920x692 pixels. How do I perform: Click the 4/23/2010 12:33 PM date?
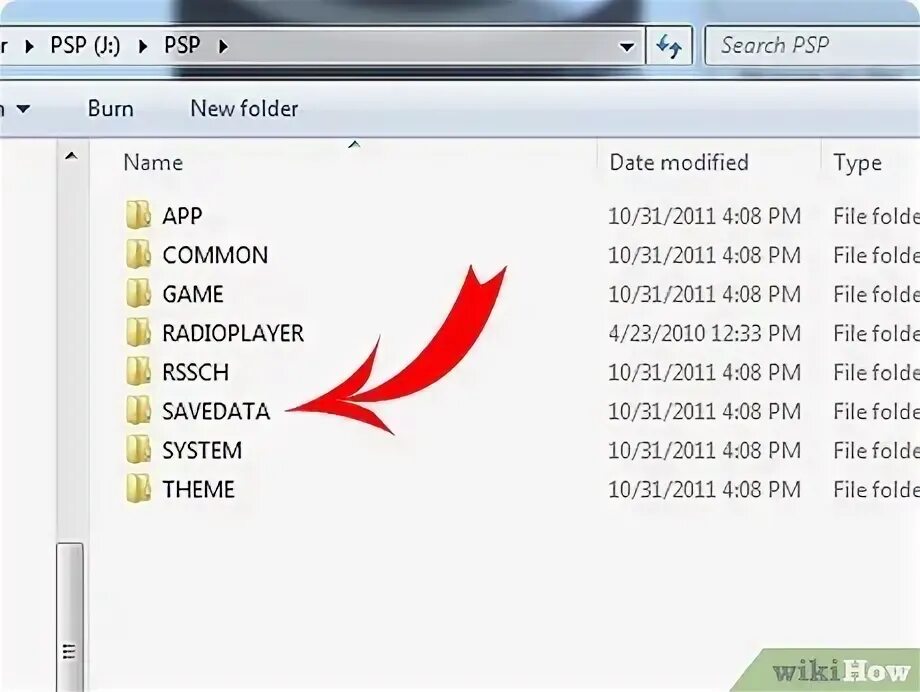click(x=705, y=333)
